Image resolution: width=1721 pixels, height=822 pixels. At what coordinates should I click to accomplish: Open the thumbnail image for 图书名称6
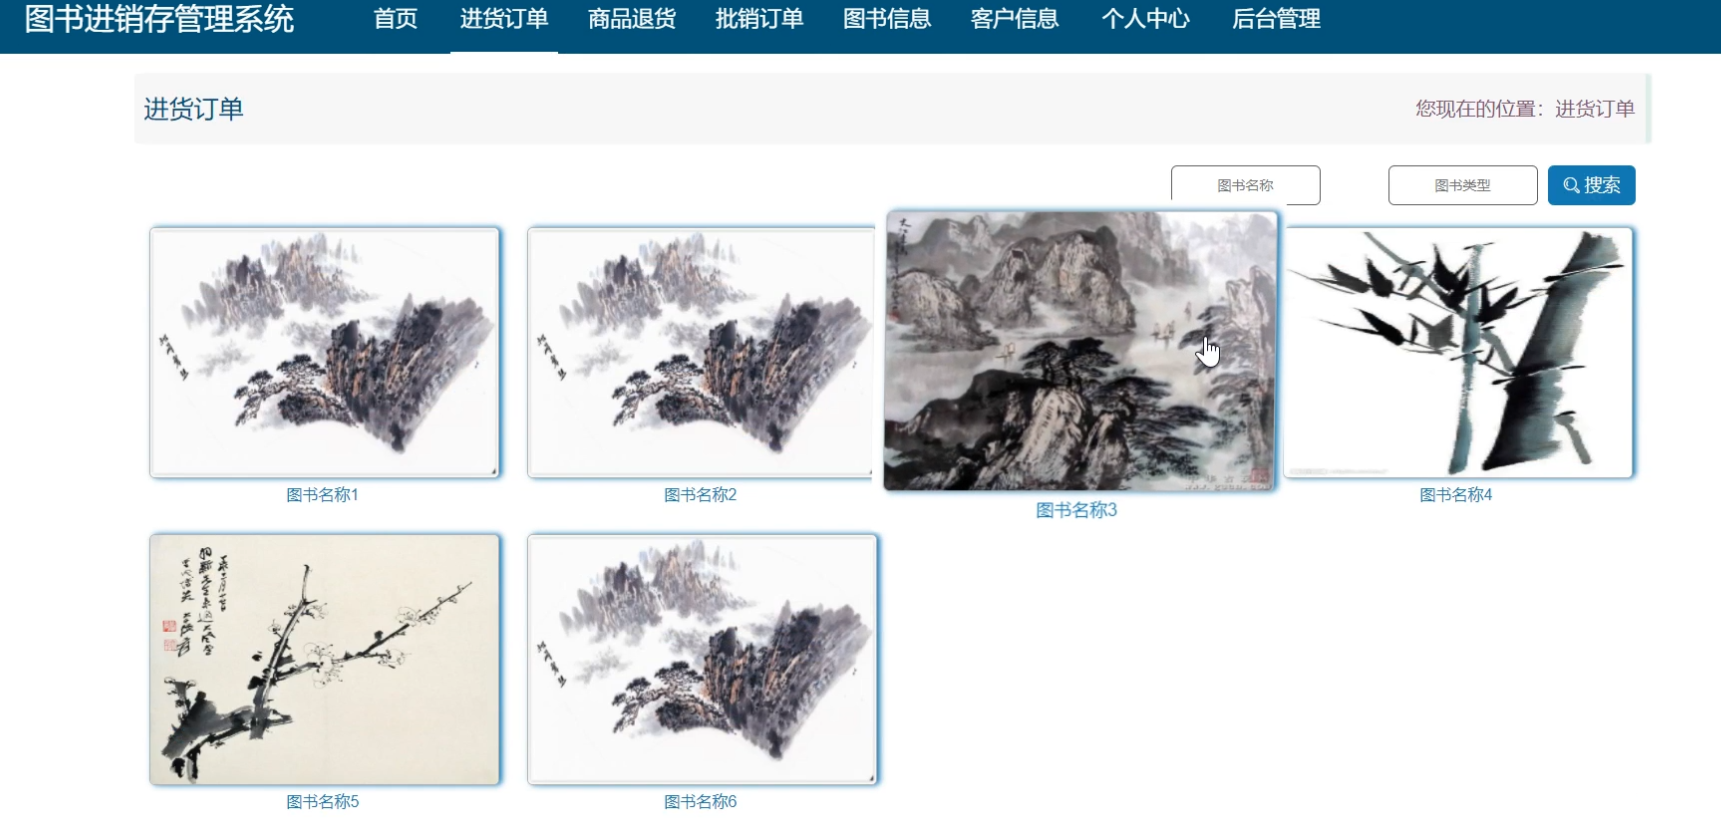702,659
